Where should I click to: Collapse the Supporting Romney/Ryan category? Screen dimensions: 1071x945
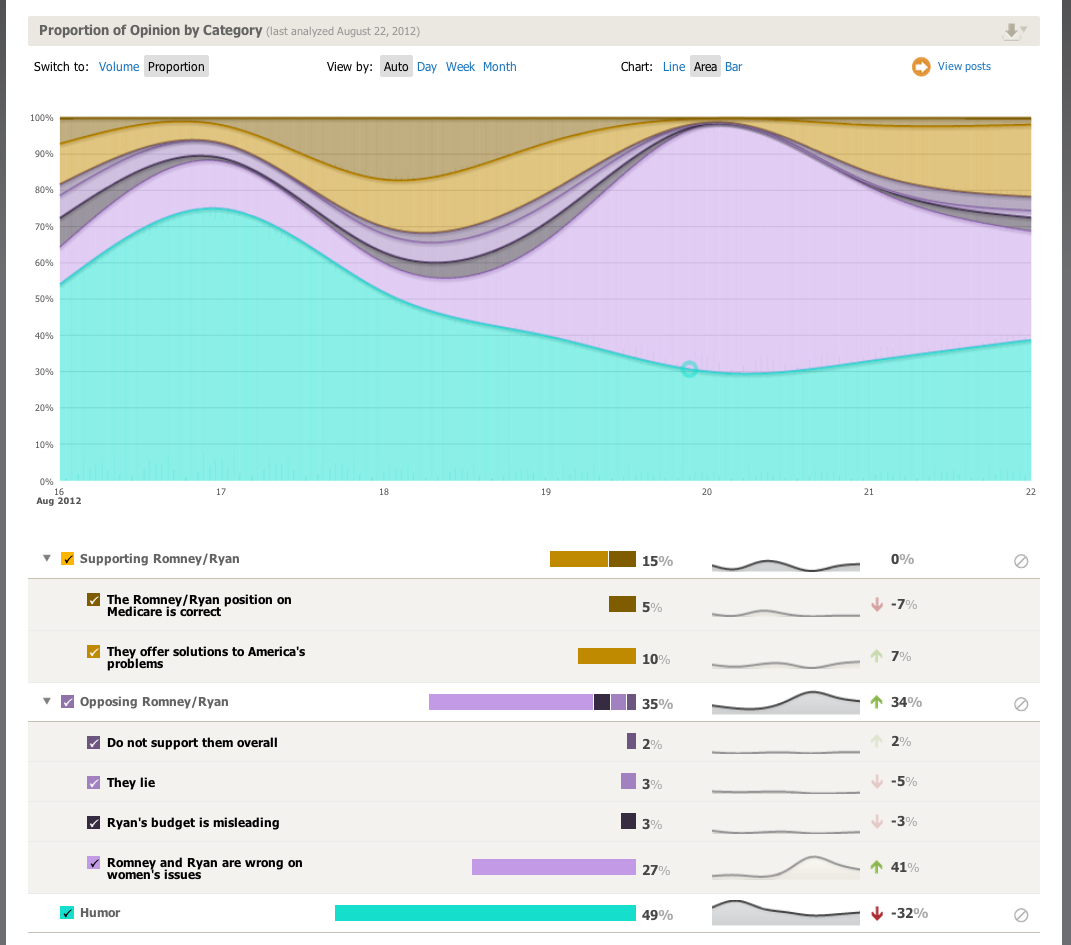[x=46, y=559]
